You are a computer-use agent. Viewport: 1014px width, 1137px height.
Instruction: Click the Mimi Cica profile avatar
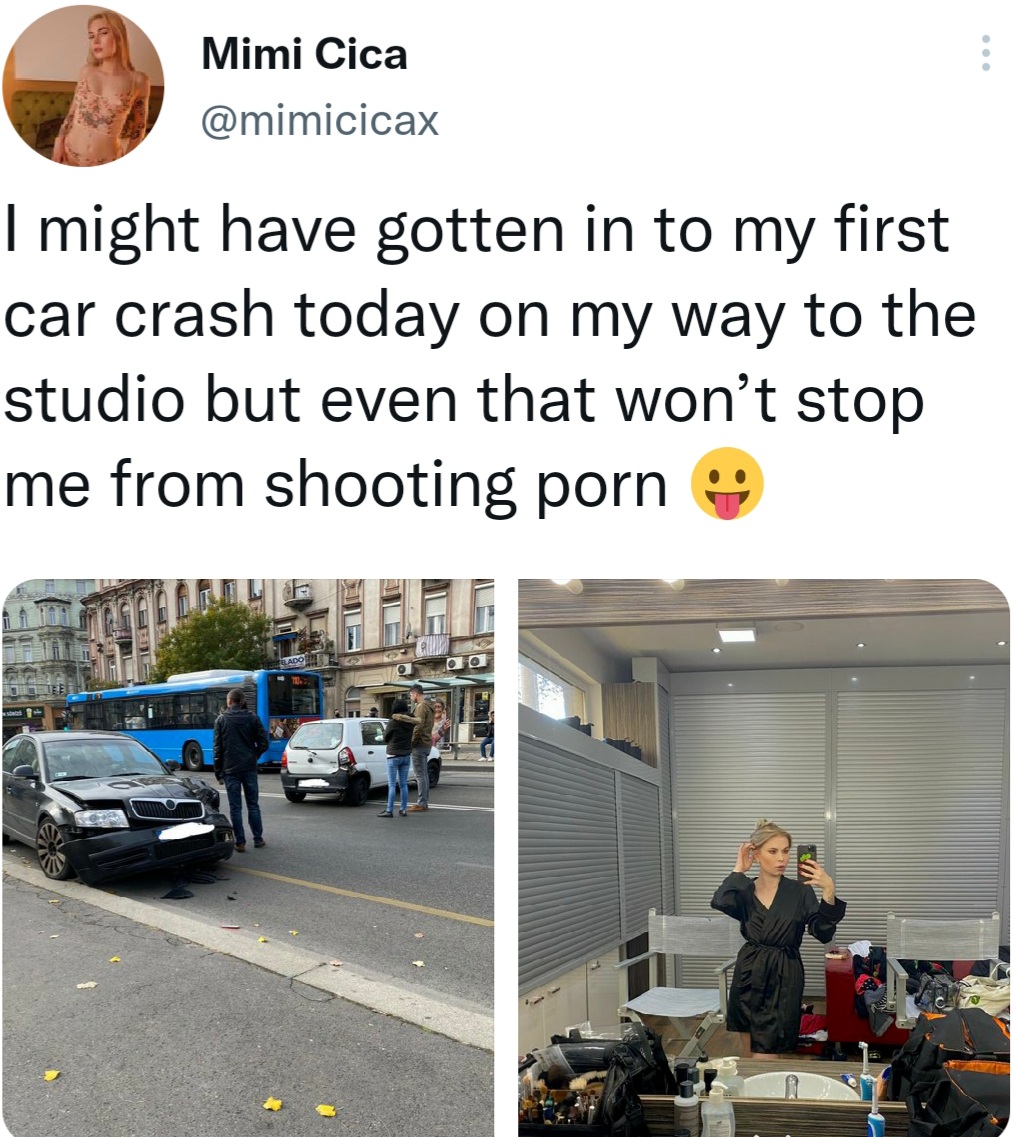83,85
